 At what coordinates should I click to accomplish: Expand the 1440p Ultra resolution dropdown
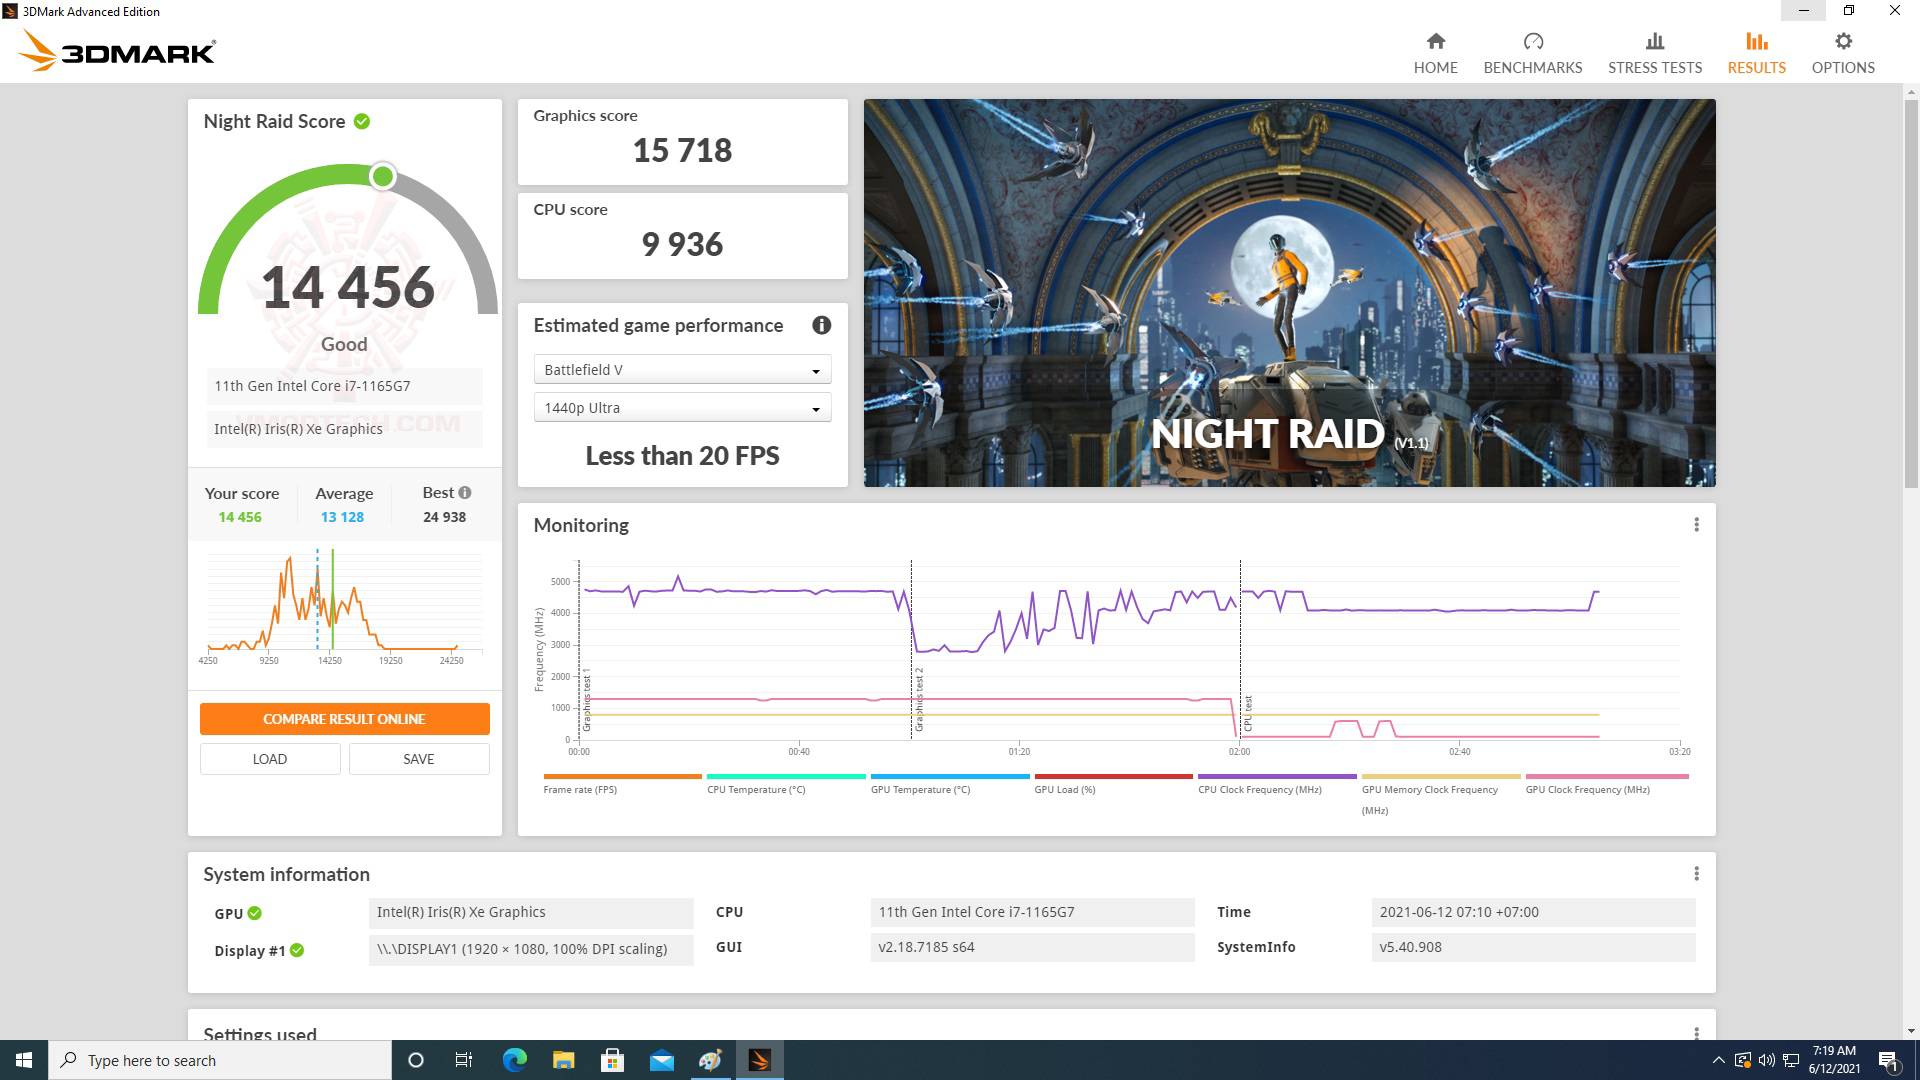coord(682,408)
